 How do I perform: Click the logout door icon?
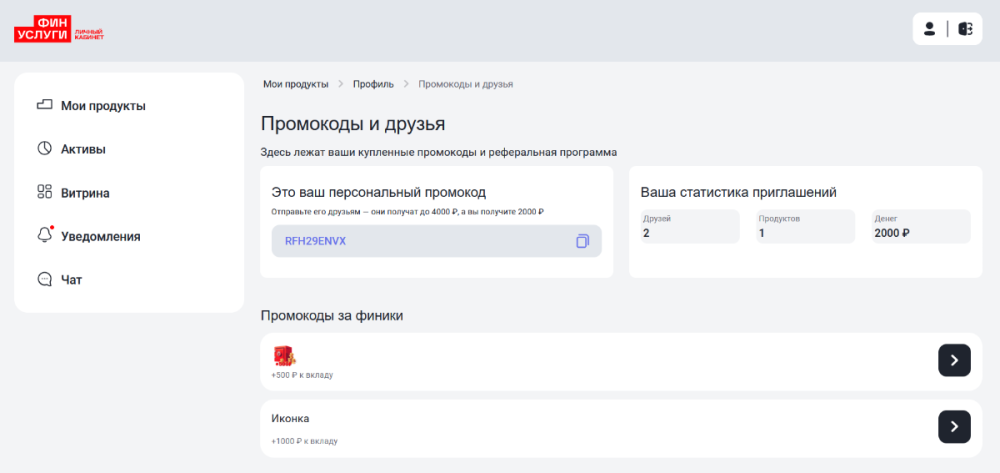[x=965, y=29]
